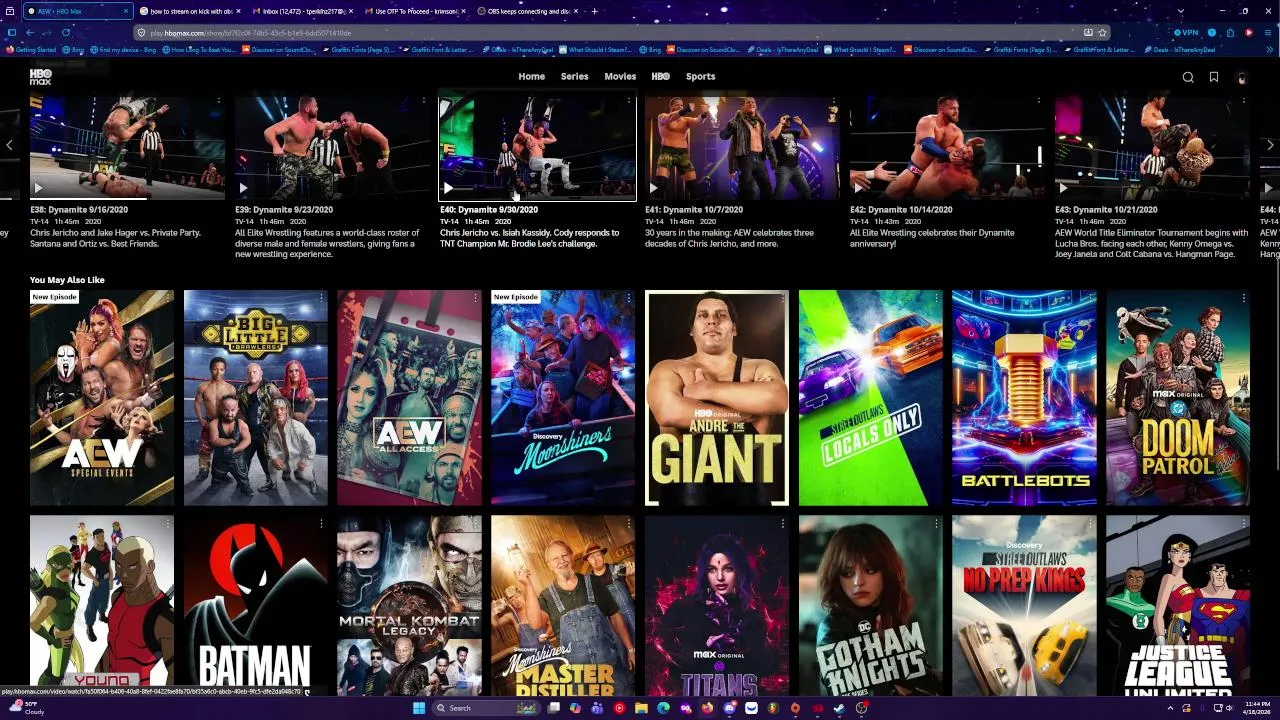Open 'Getting Started' bookmark
The height and width of the screenshot is (720, 1280).
[31, 49]
